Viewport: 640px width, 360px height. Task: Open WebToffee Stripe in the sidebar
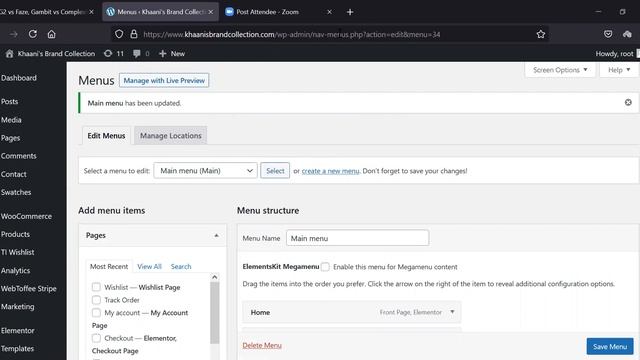click(29, 289)
